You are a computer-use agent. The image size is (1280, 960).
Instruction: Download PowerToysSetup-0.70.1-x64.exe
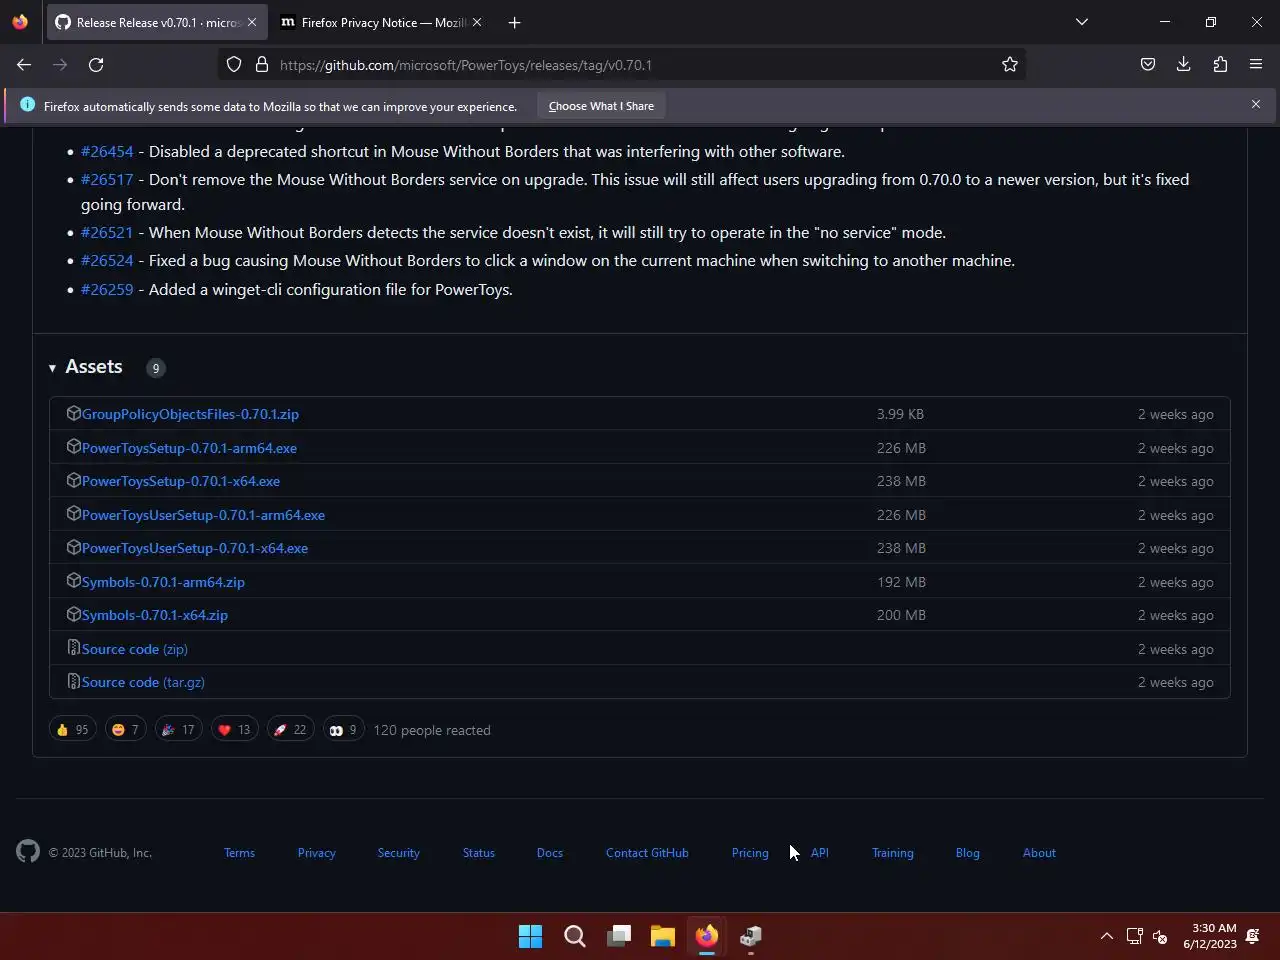pos(181,481)
